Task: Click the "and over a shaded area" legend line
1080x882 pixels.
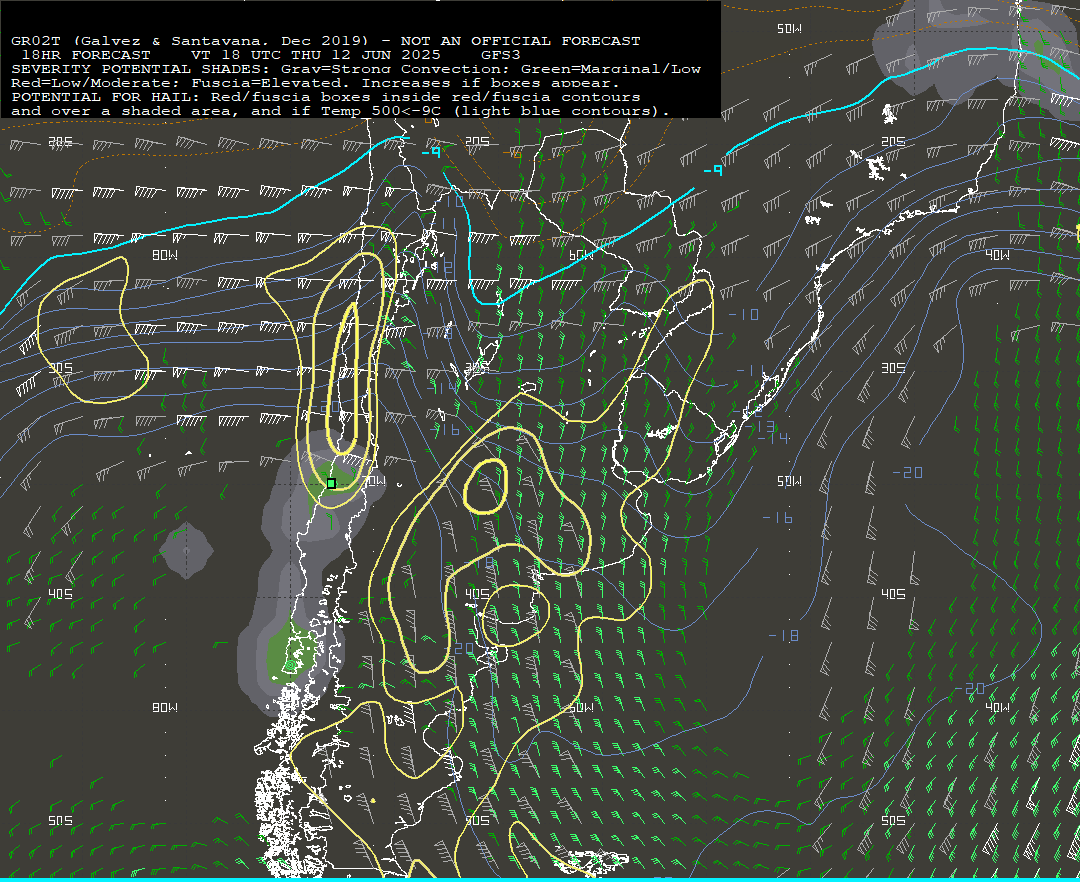Action: pyautogui.click(x=341, y=111)
